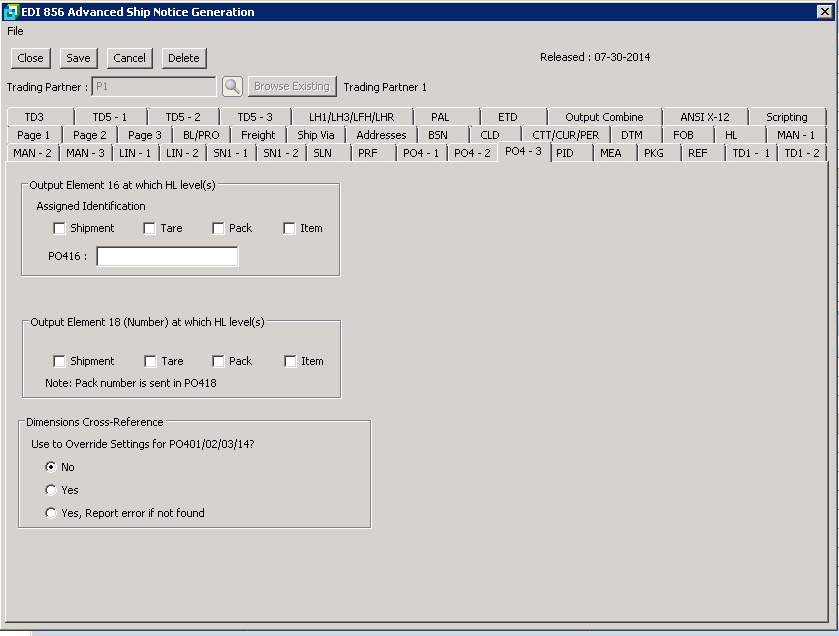Select the Yes radio button
The image size is (839, 636).
click(x=51, y=490)
